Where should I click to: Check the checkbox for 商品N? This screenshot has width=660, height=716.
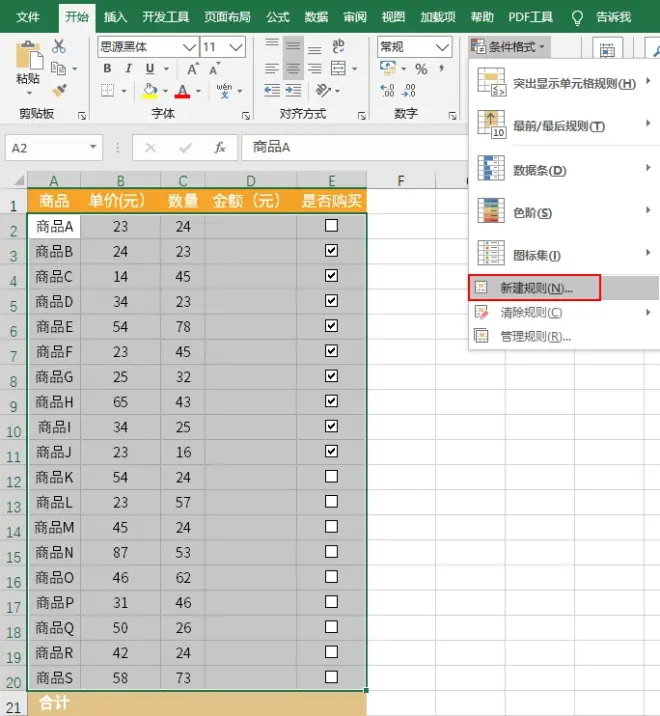[x=332, y=552]
